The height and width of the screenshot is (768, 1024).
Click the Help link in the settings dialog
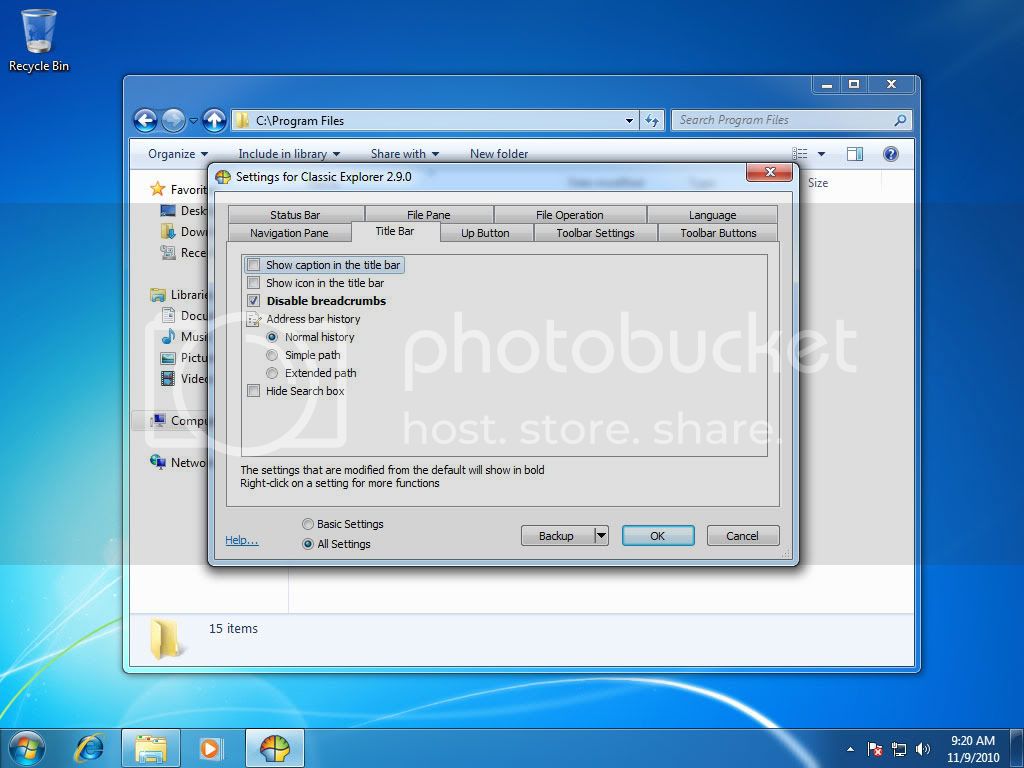(241, 539)
